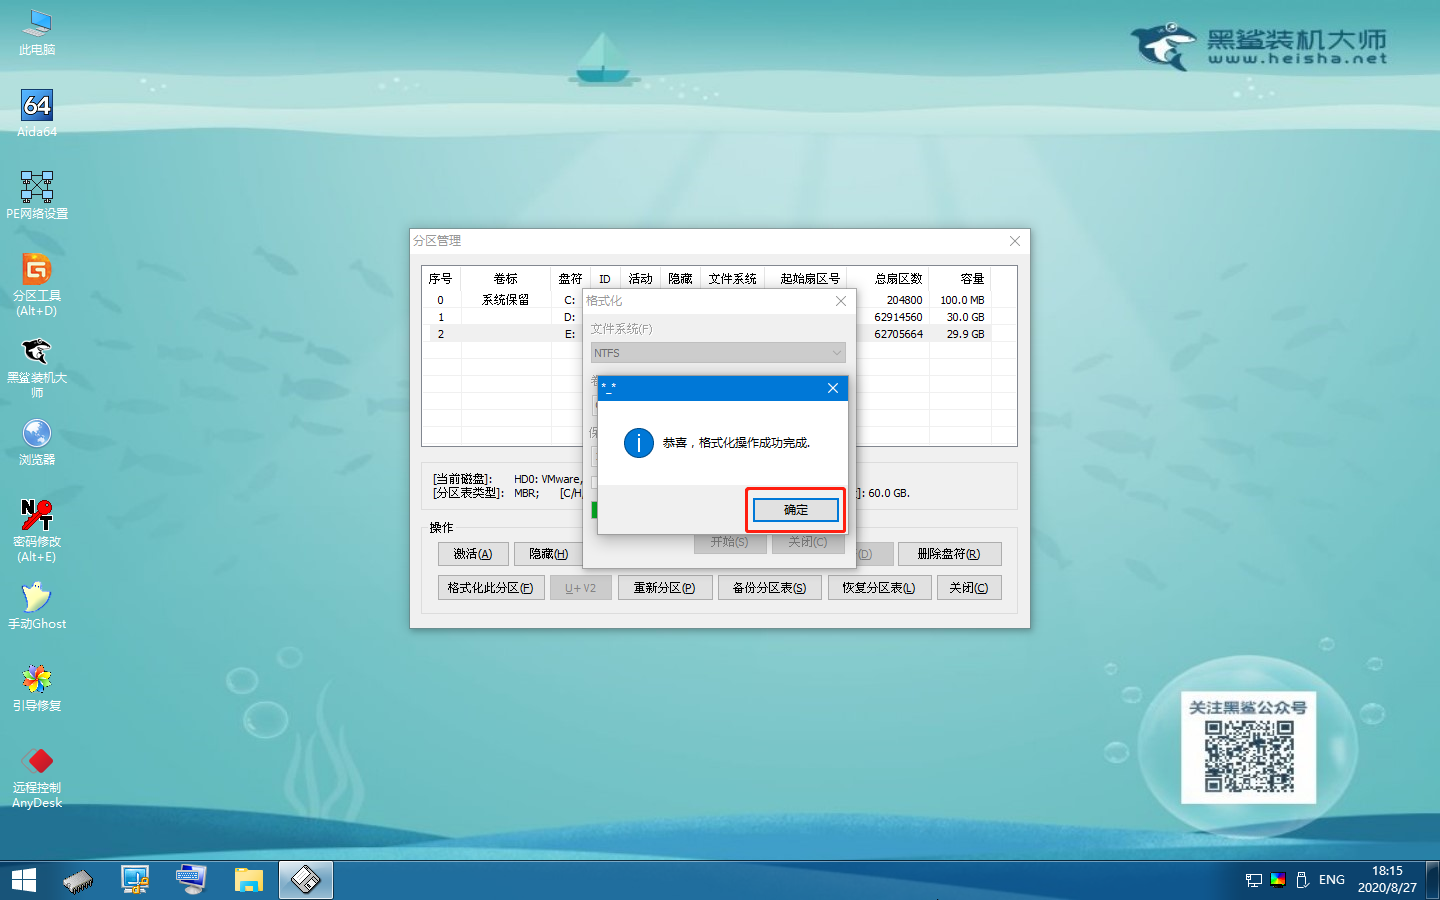The width and height of the screenshot is (1440, 900).
Task: Switch to the active partition tool taskbar button
Action: tap(305, 880)
